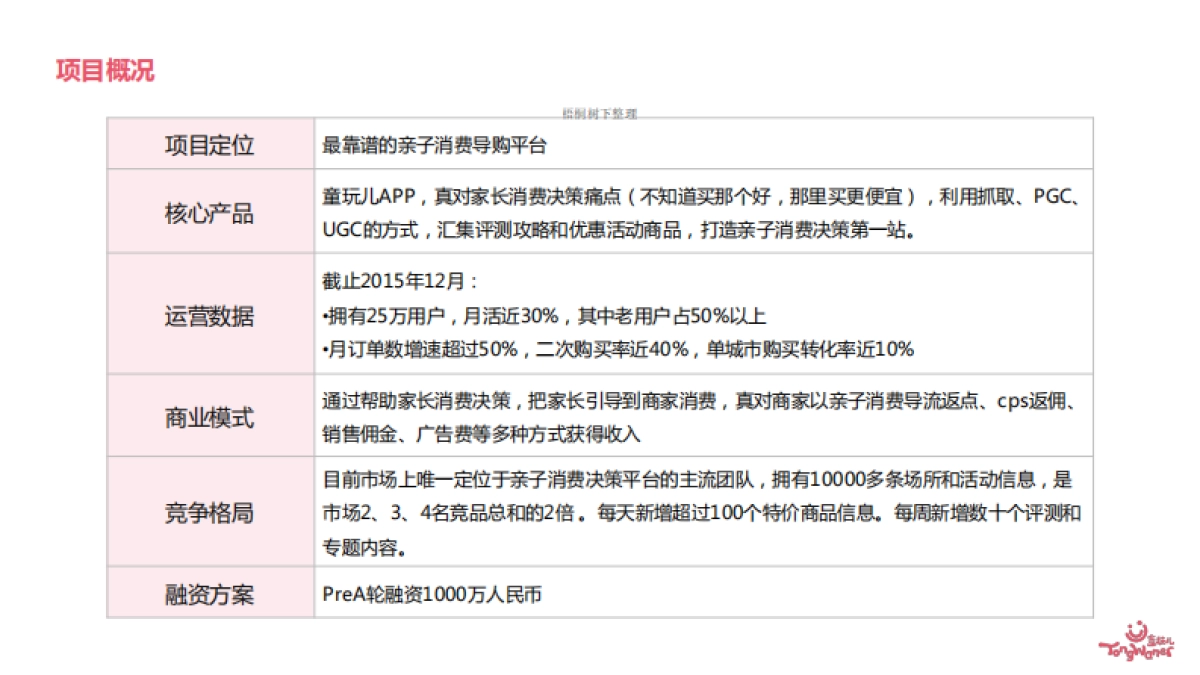Select the 月订单数增速超过50% bullet line
Screen dimensions: 1200x675
(615, 350)
